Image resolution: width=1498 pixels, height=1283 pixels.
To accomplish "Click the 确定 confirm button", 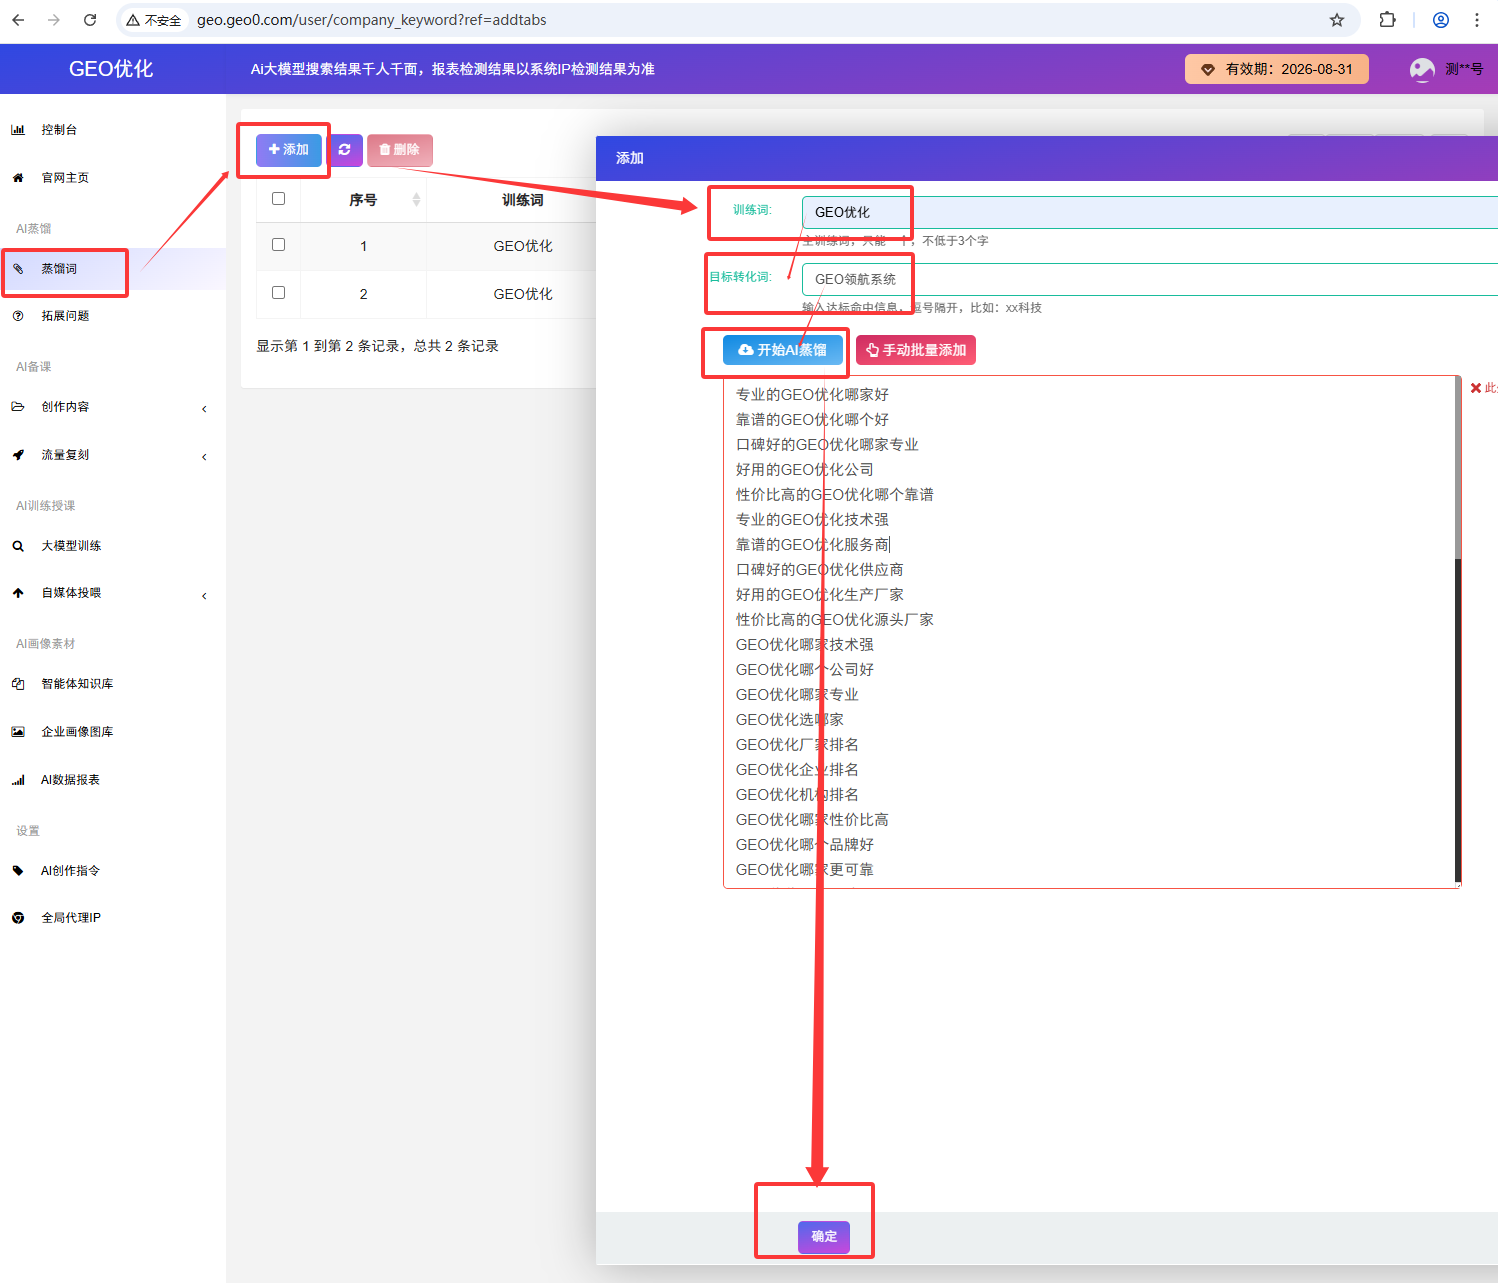I will pyautogui.click(x=823, y=1237).
